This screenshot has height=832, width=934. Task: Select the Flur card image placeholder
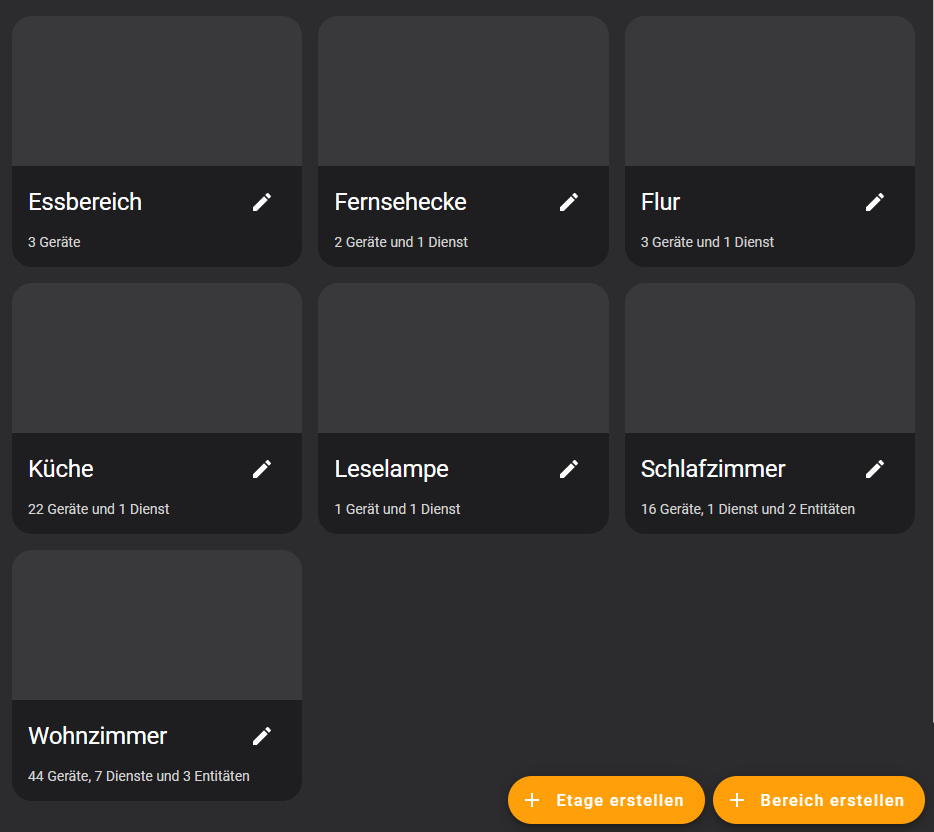click(770, 91)
